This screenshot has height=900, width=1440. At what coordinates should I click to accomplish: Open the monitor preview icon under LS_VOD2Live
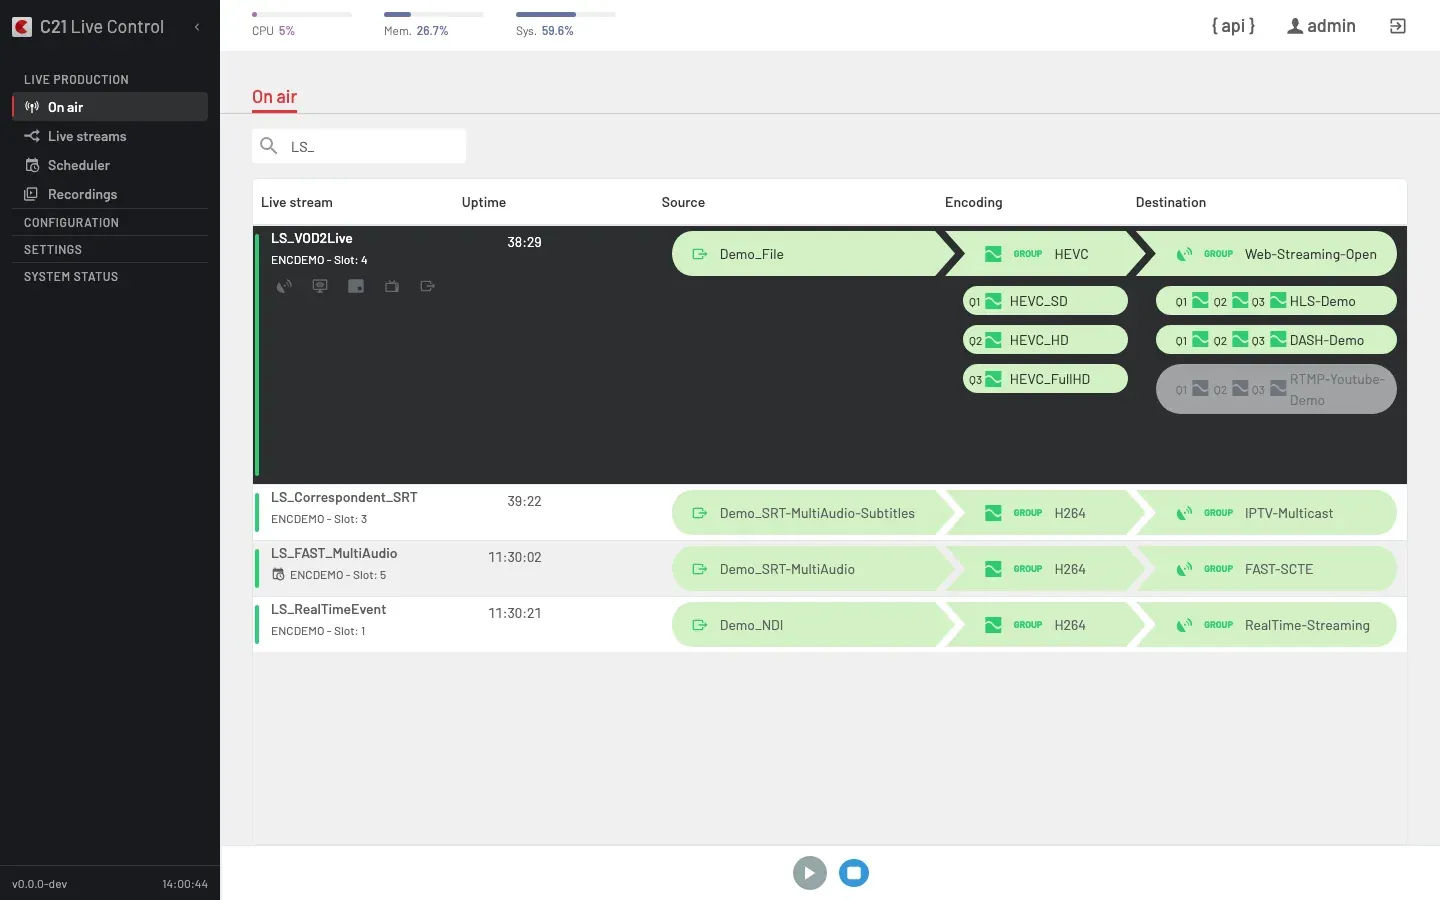click(x=320, y=286)
